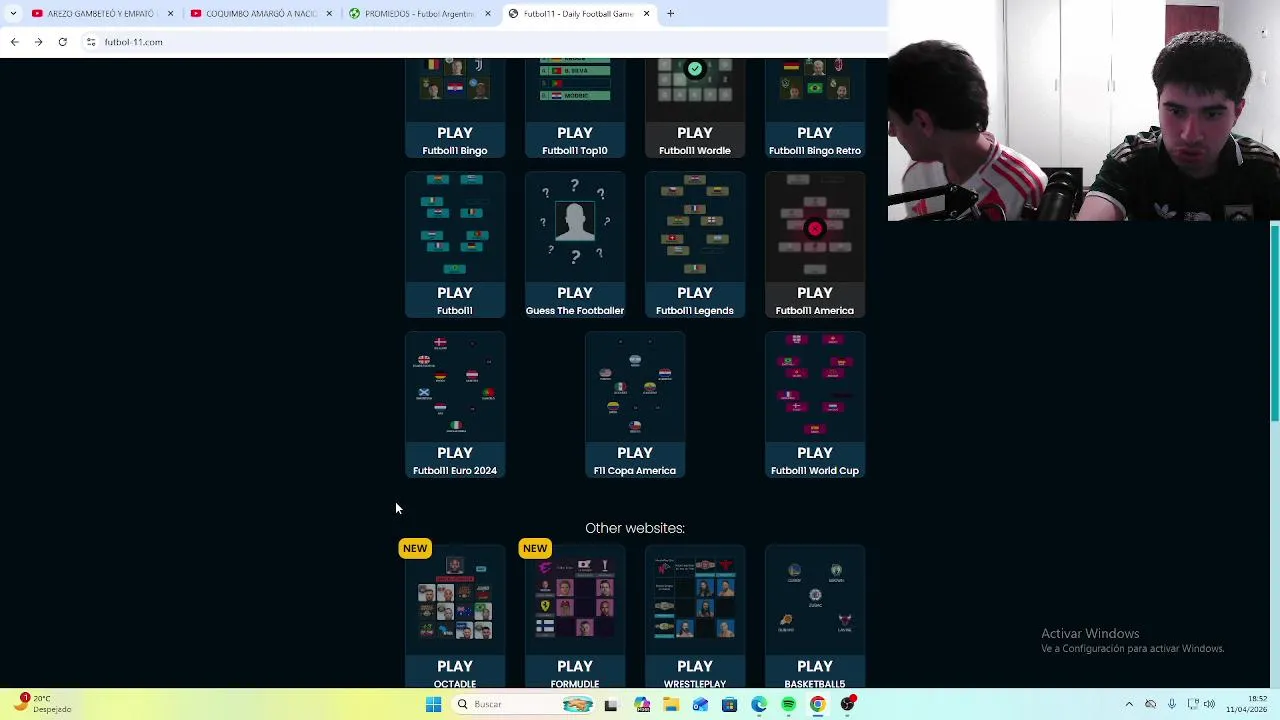Image resolution: width=1280 pixels, height=720 pixels.
Task: Open the Futbol11 World Cup thumbnail
Action: pos(814,385)
